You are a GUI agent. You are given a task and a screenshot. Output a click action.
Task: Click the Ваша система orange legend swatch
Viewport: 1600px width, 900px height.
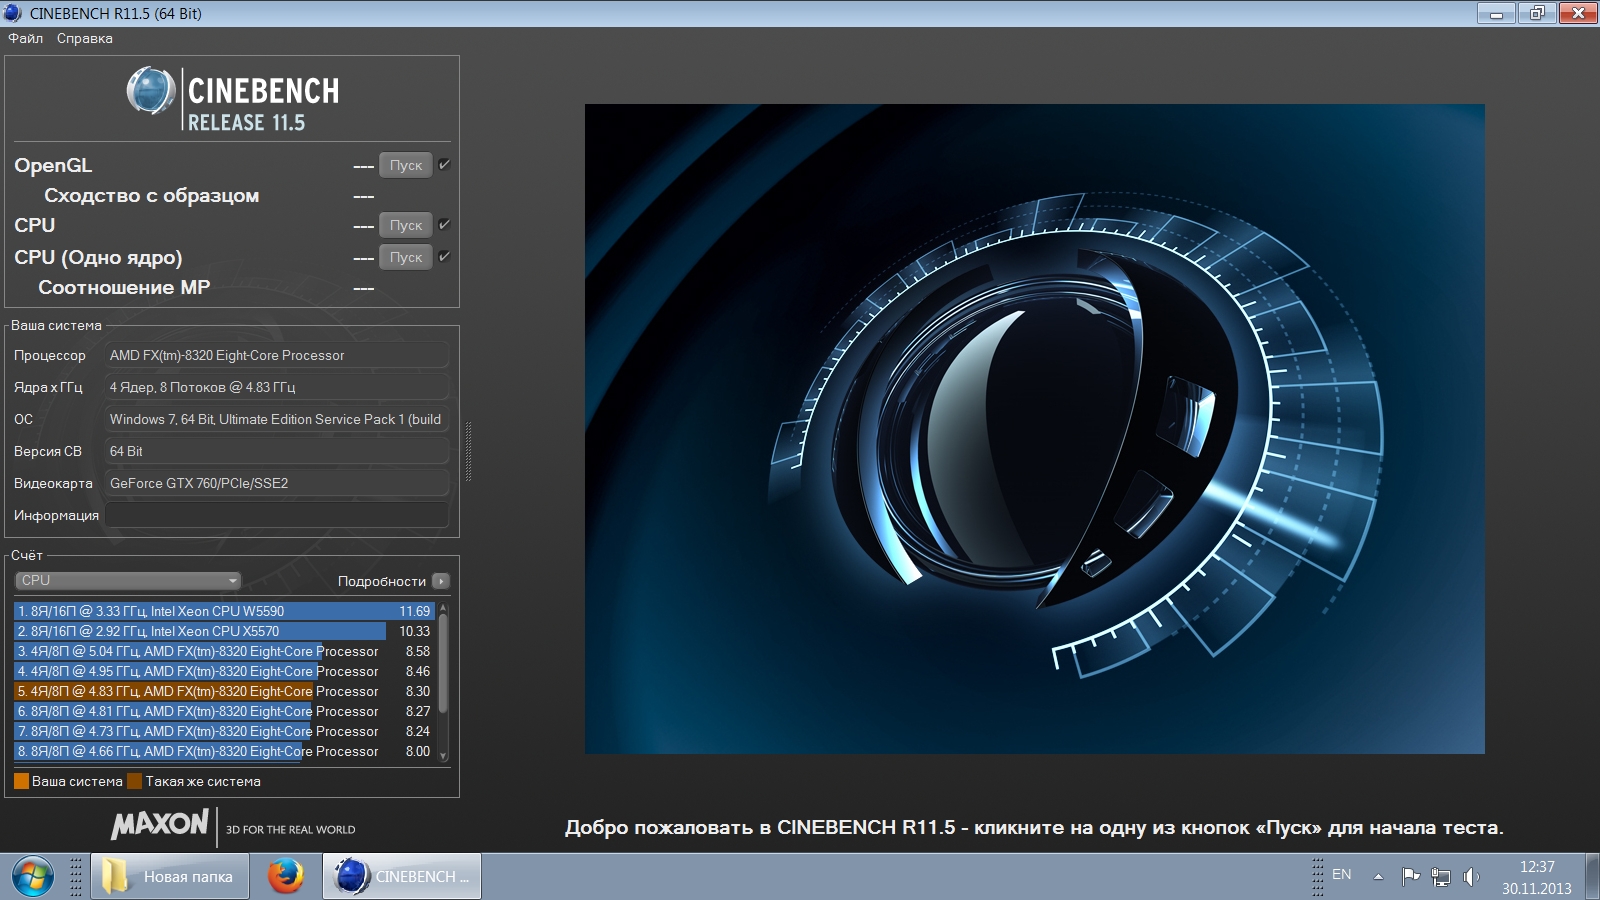coord(21,781)
